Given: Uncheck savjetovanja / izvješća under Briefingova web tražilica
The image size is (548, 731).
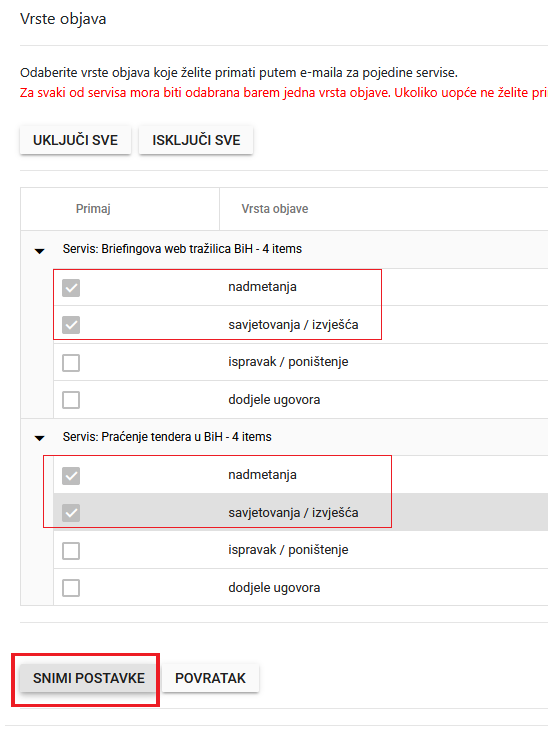Looking at the screenshot, I should coord(71,325).
